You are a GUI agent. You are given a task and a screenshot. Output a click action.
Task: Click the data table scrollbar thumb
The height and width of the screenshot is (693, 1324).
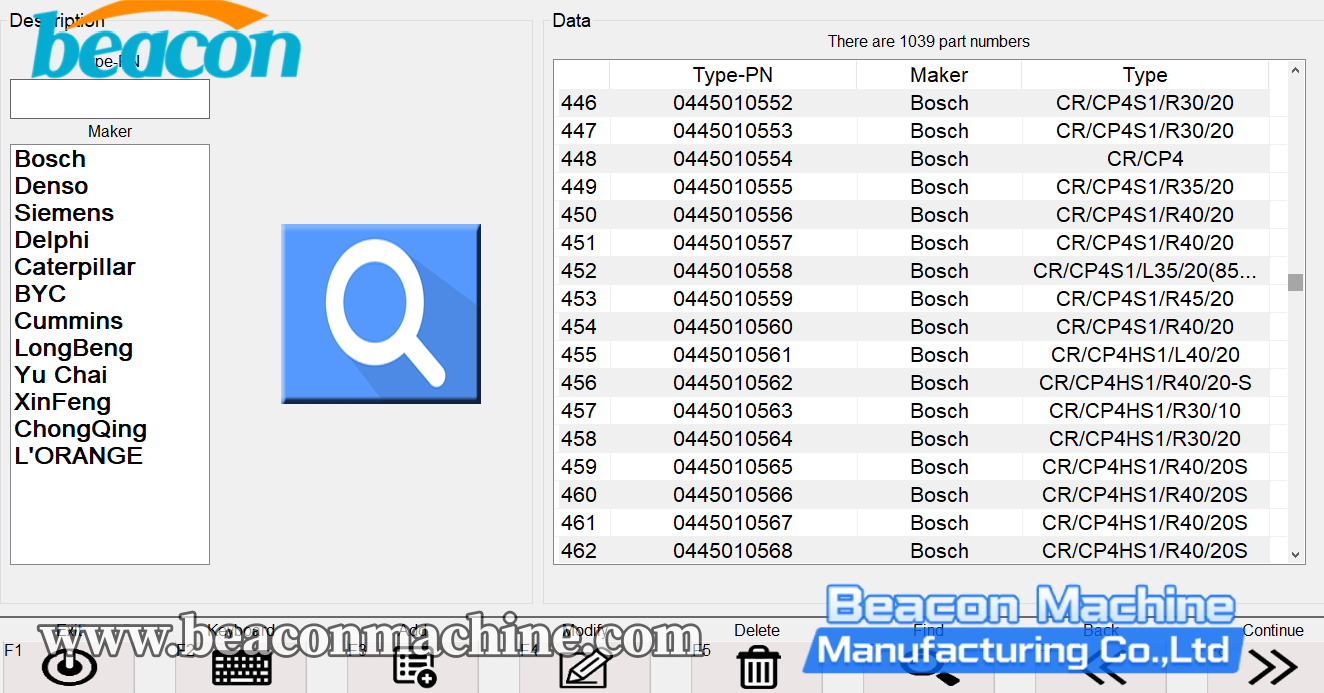pyautogui.click(x=1296, y=282)
